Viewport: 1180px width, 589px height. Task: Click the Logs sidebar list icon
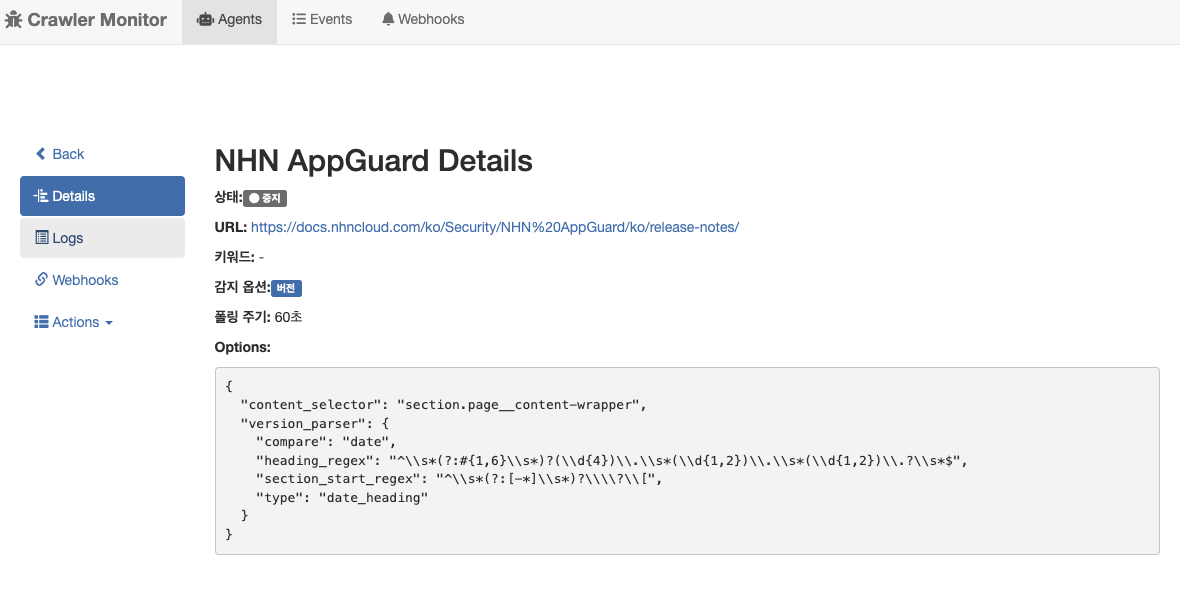pos(42,238)
